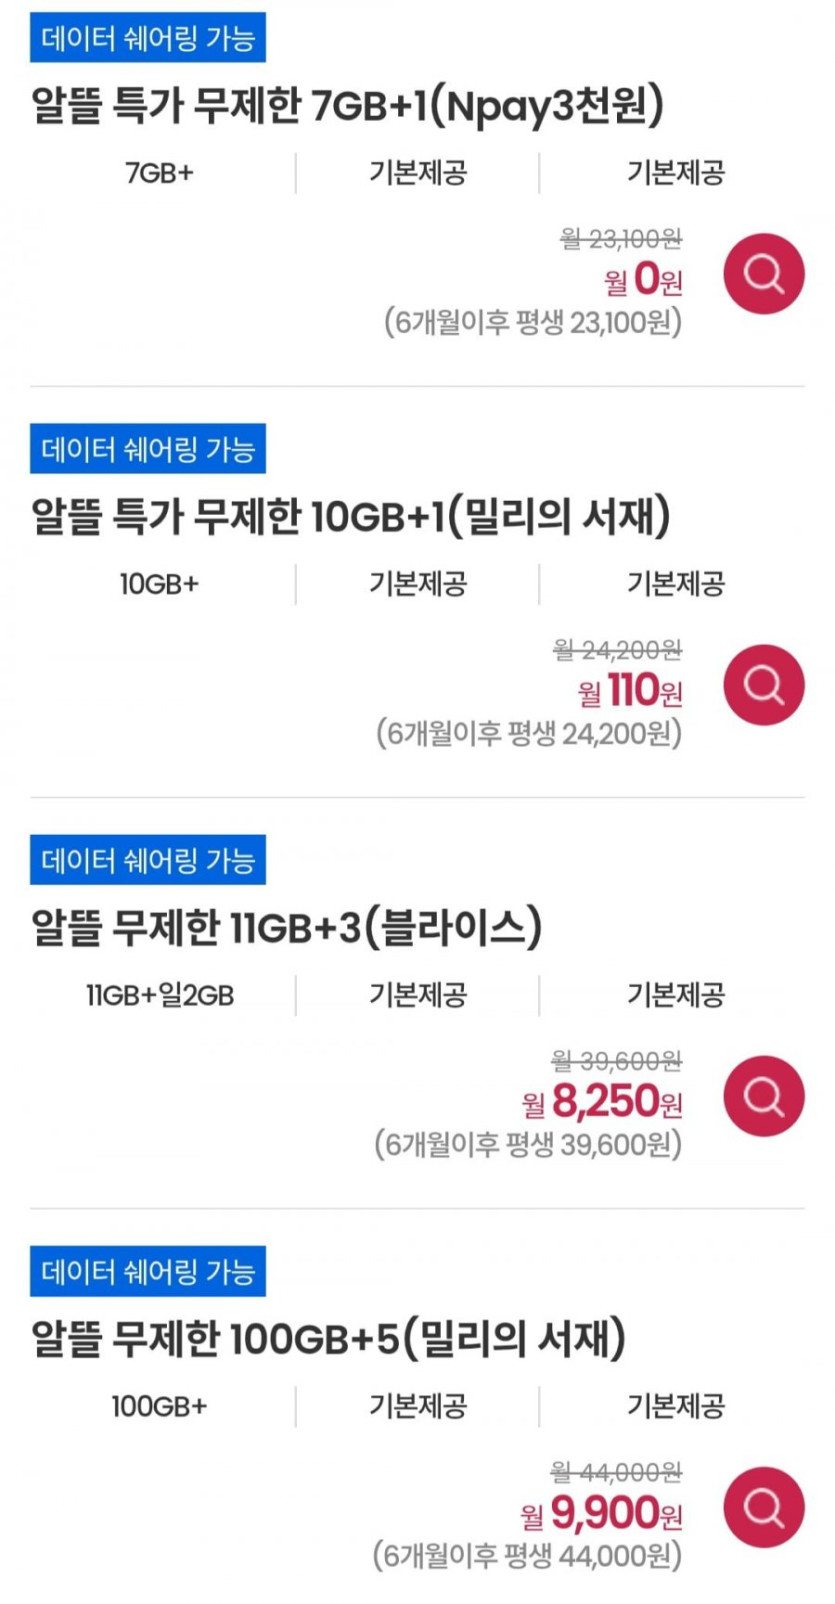835x1604 pixels.
Task: Select plan title 알뜰 무제한 100GB+5(밀리의 서재)
Action: pos(328,1339)
